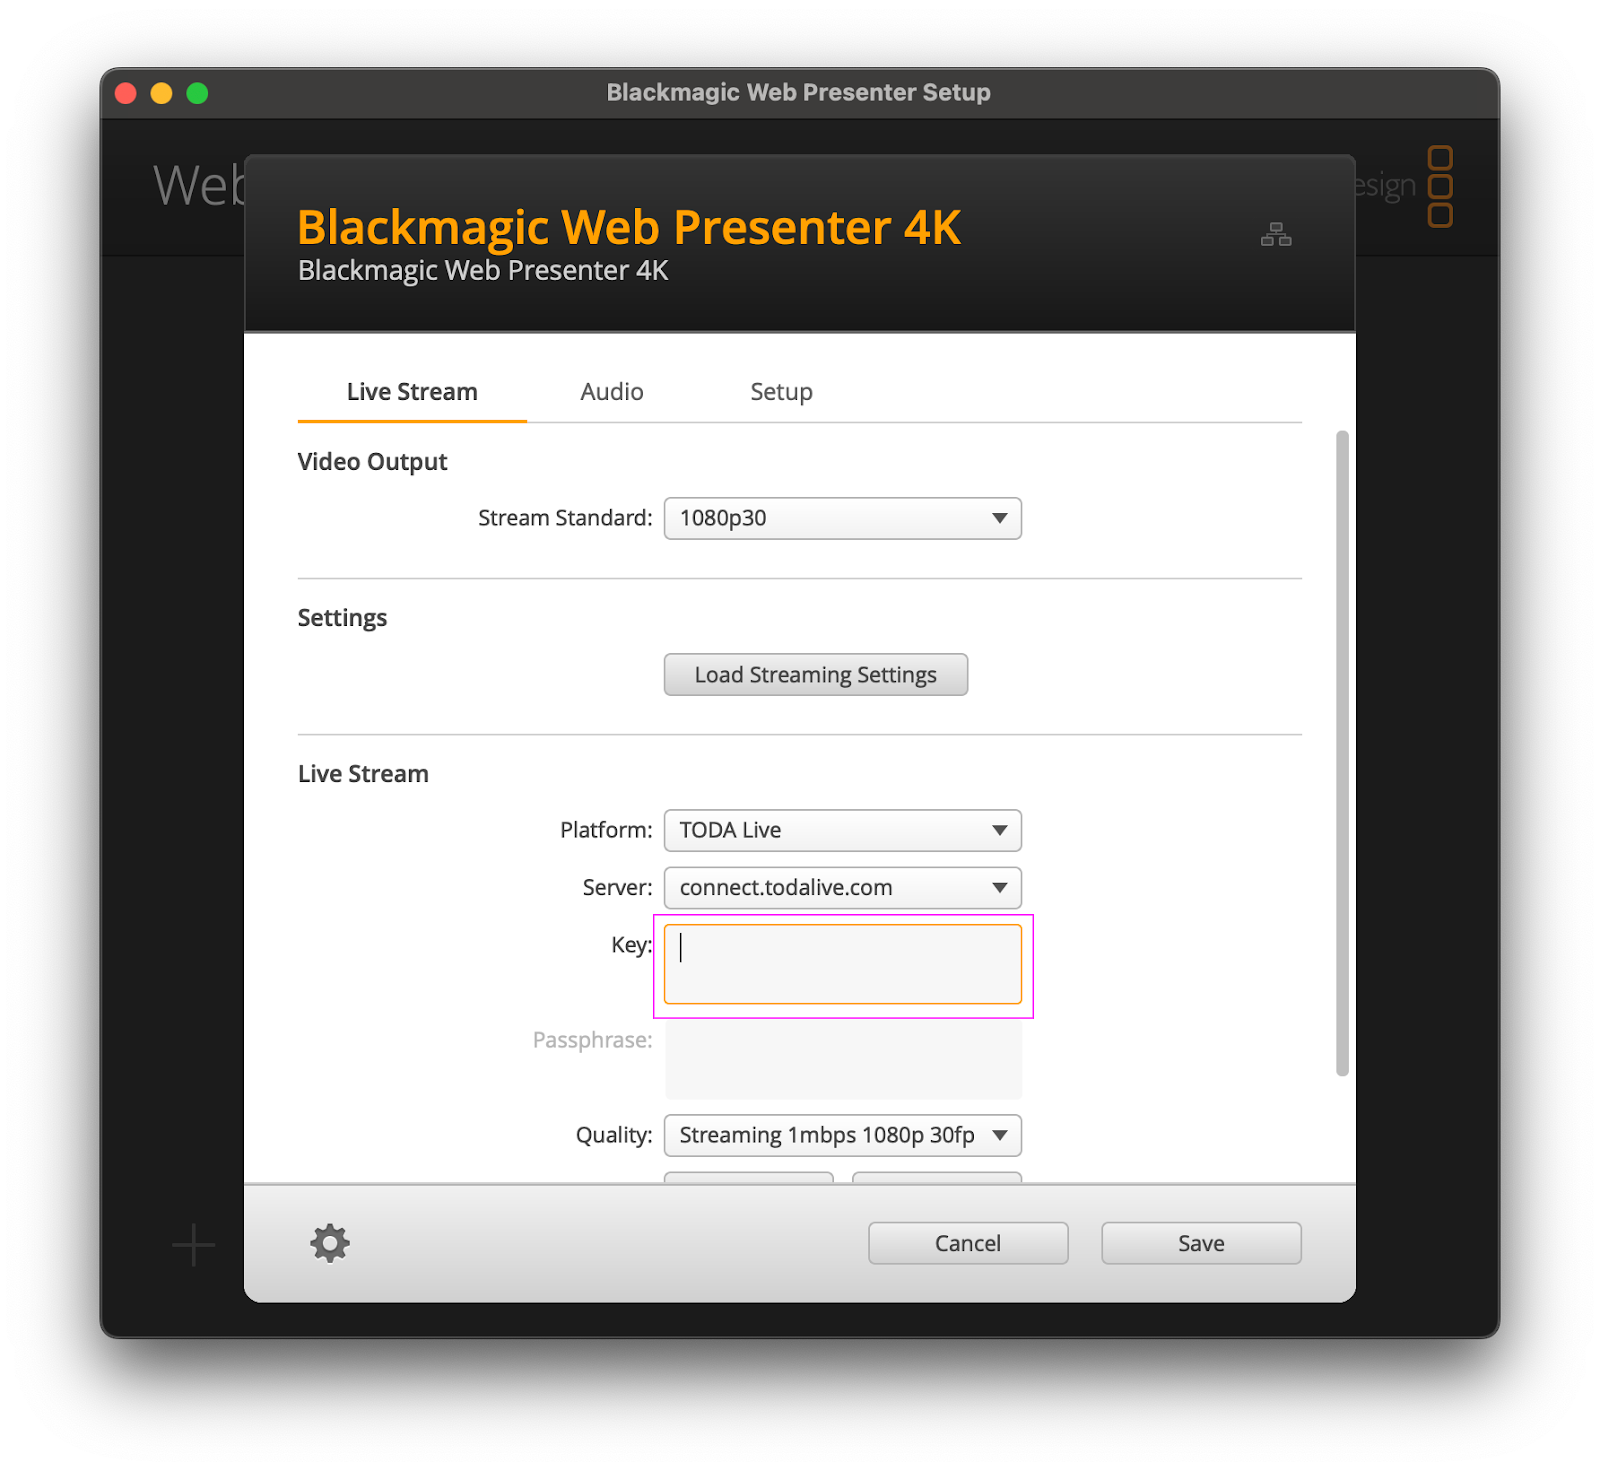
Task: Open the Setup tab
Action: 781,392
